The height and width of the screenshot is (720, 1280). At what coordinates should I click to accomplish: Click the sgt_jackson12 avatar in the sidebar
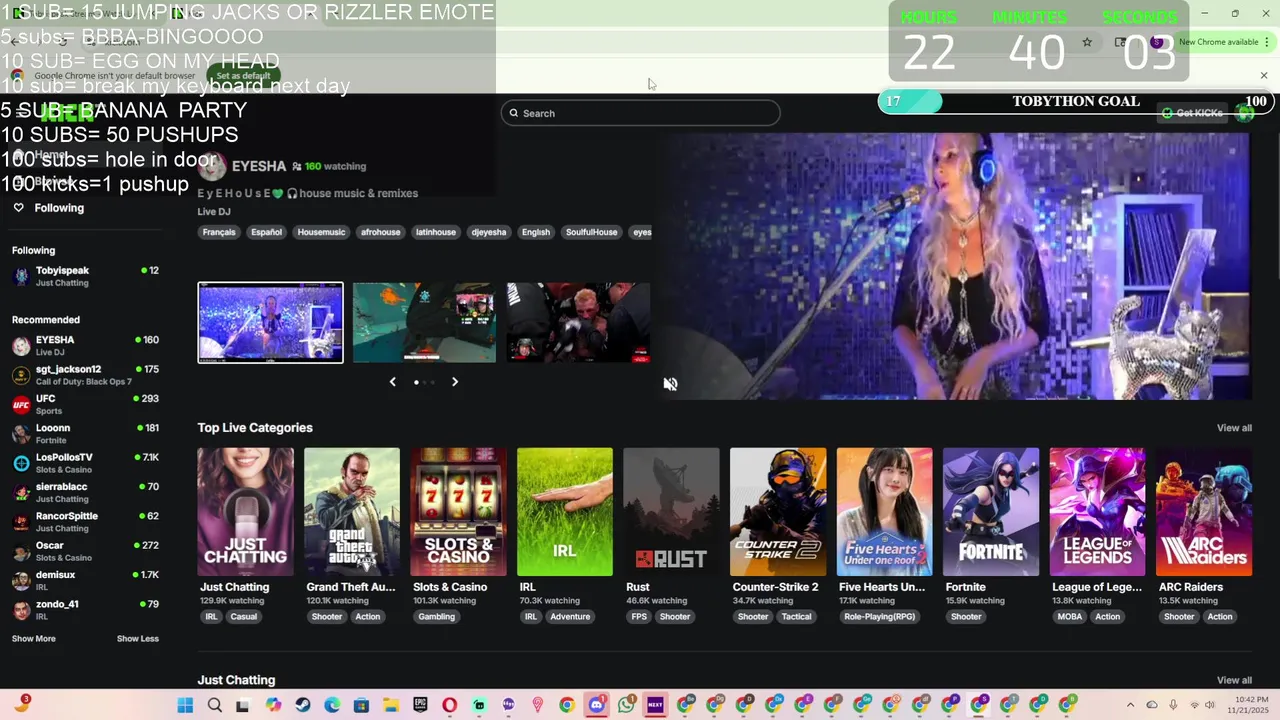pos(21,375)
